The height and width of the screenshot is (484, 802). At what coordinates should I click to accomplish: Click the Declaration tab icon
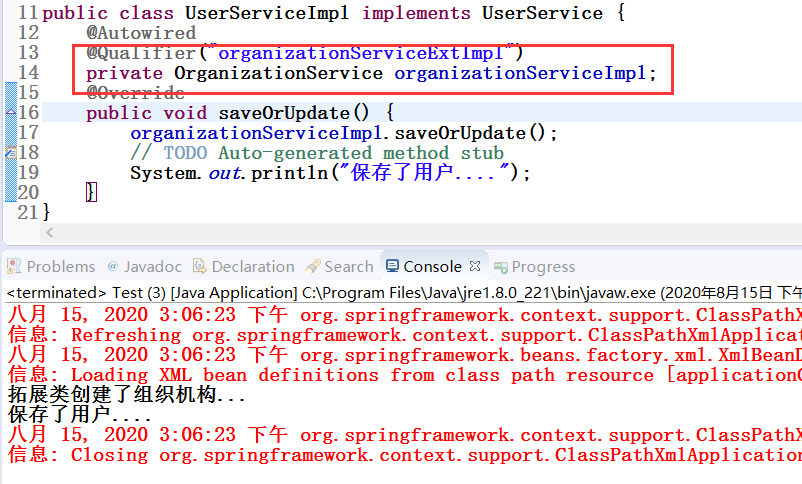pos(199,266)
